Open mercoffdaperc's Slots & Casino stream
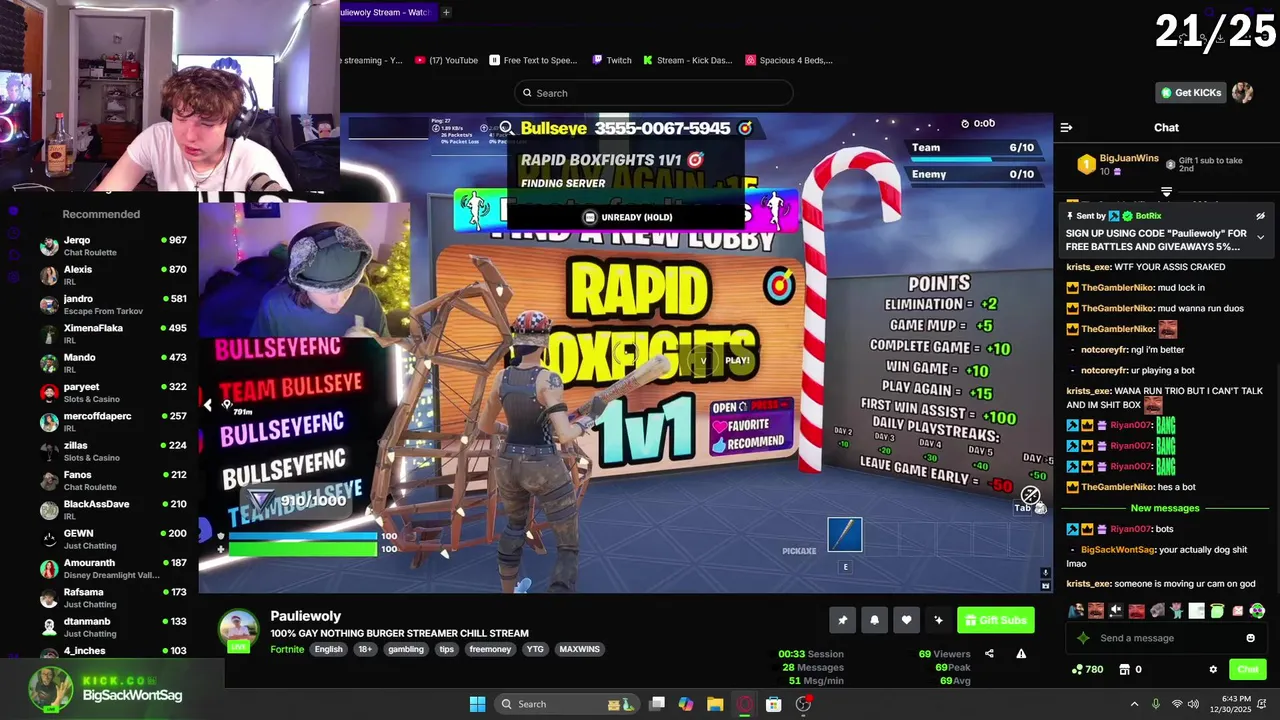Viewport: 1280px width, 720px height. point(113,422)
